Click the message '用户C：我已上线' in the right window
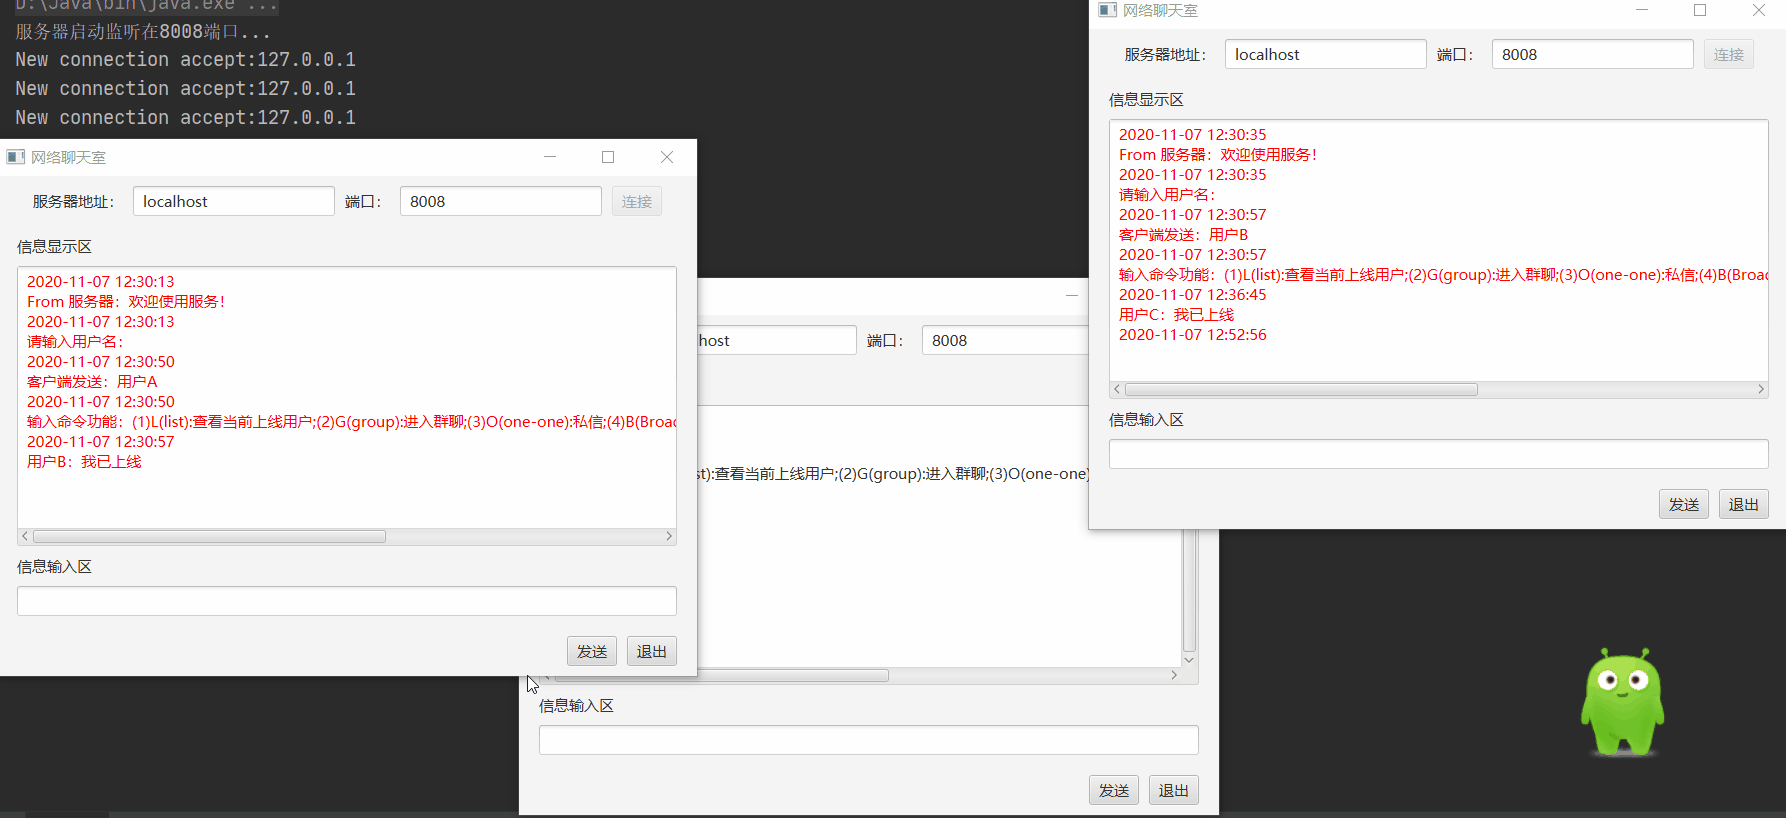This screenshot has width=1786, height=818. click(1176, 315)
